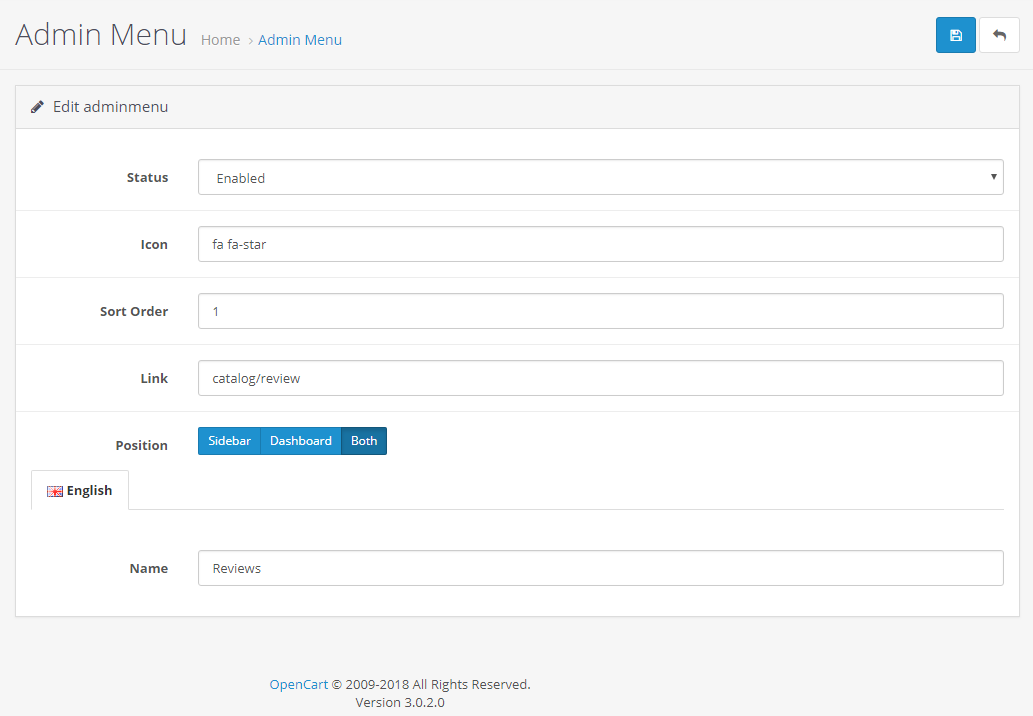Click the Link field containing catalog/review

point(600,378)
